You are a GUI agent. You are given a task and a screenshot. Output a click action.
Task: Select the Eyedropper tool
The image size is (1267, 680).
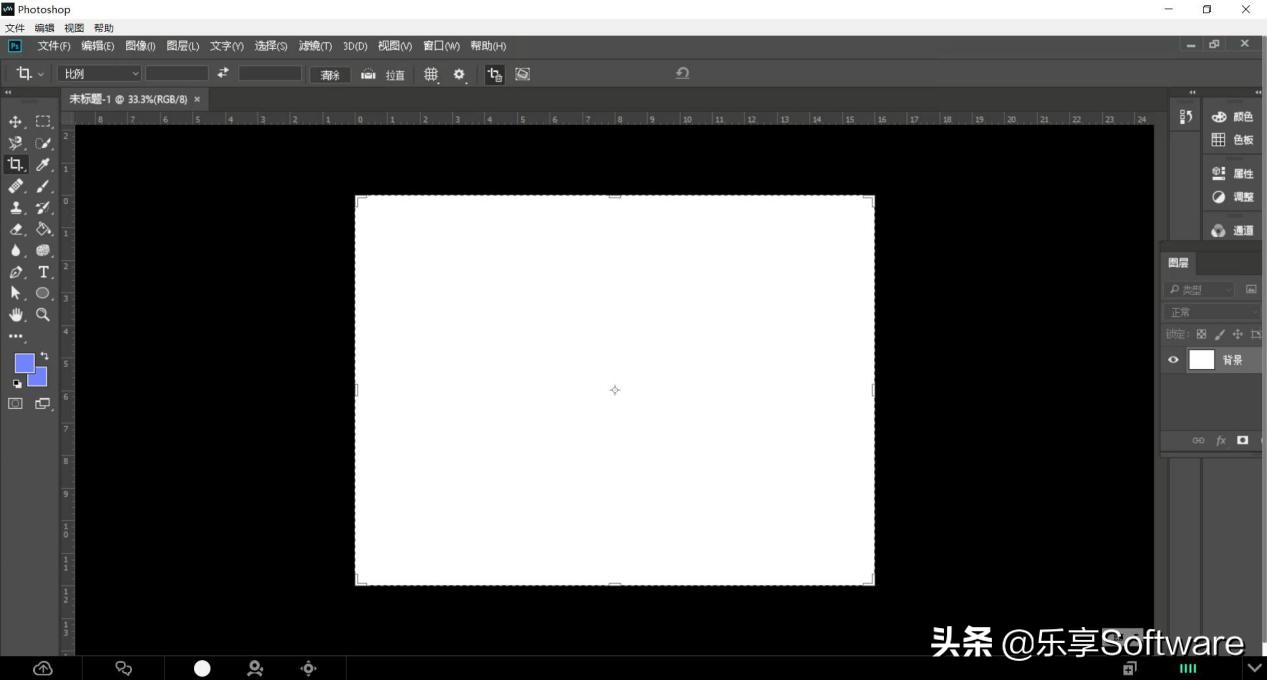pos(43,164)
